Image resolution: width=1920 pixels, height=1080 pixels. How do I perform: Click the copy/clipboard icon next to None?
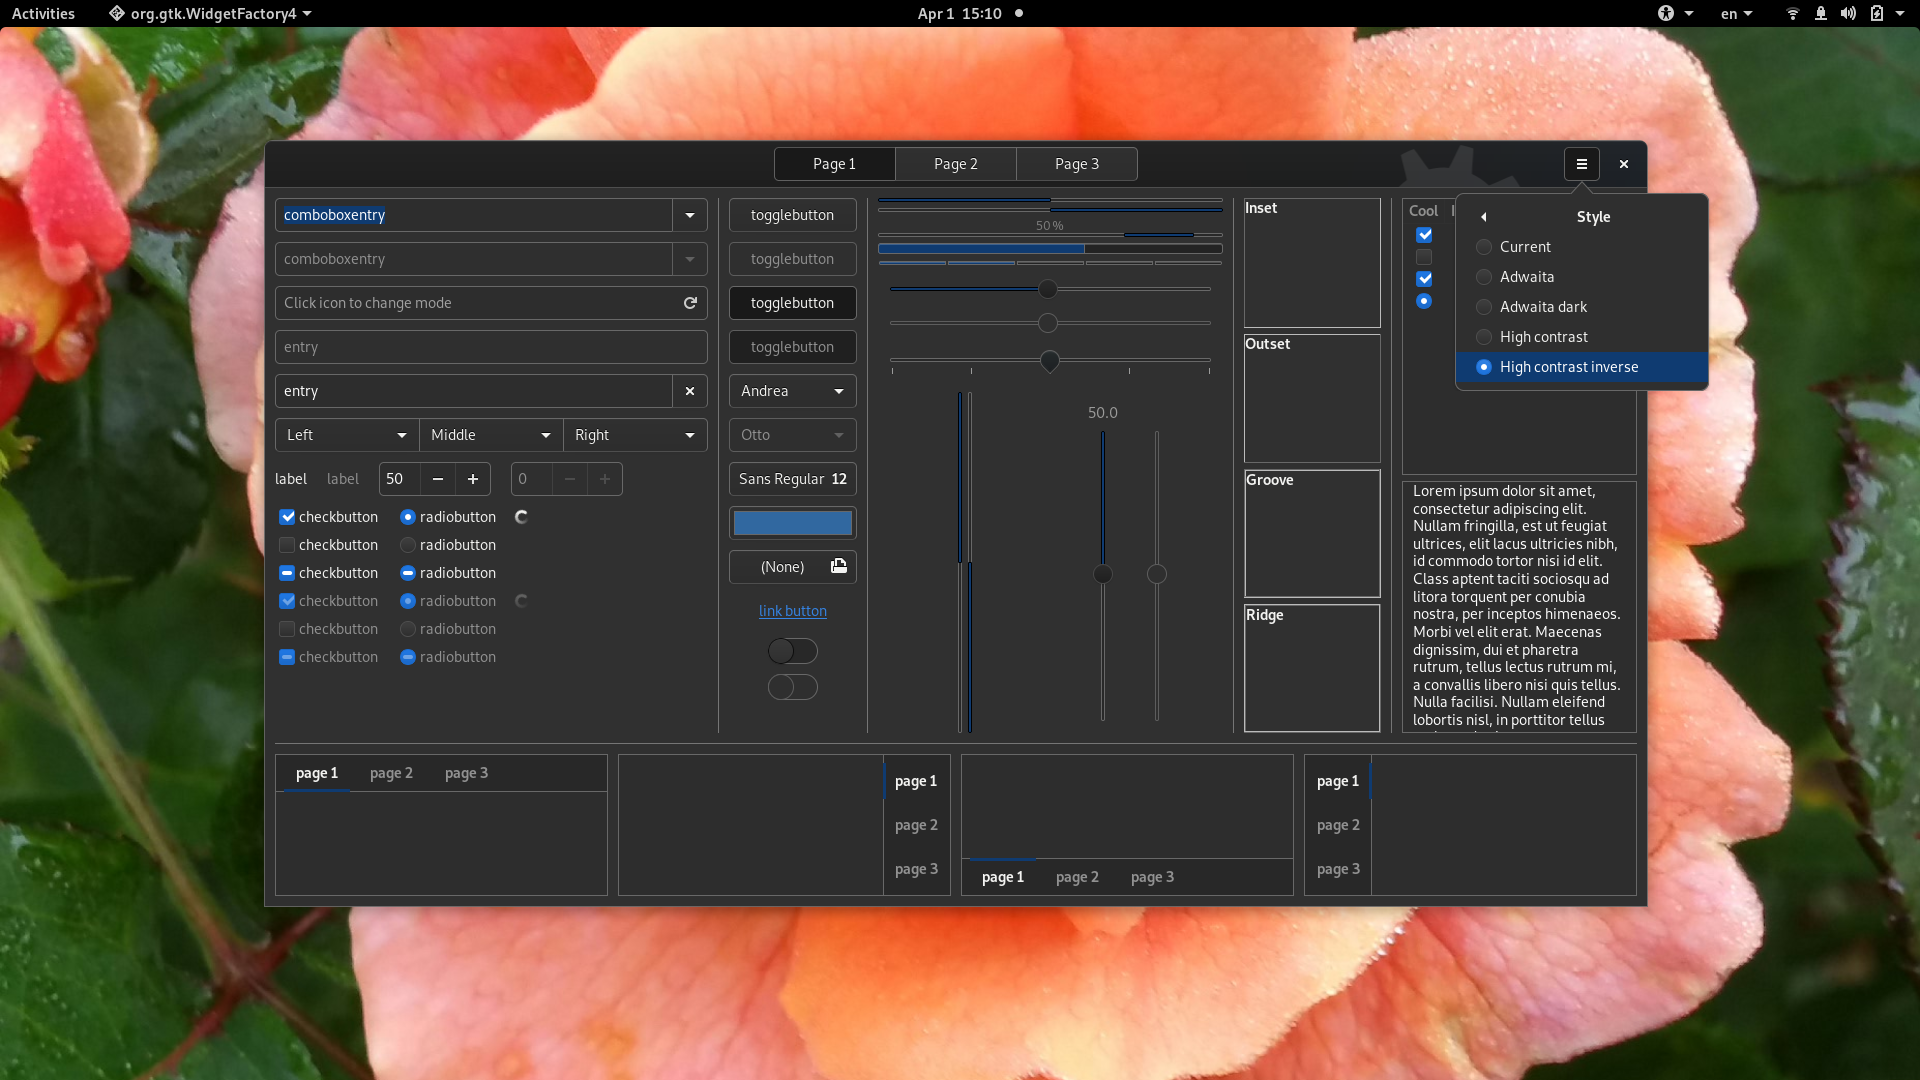click(x=839, y=566)
